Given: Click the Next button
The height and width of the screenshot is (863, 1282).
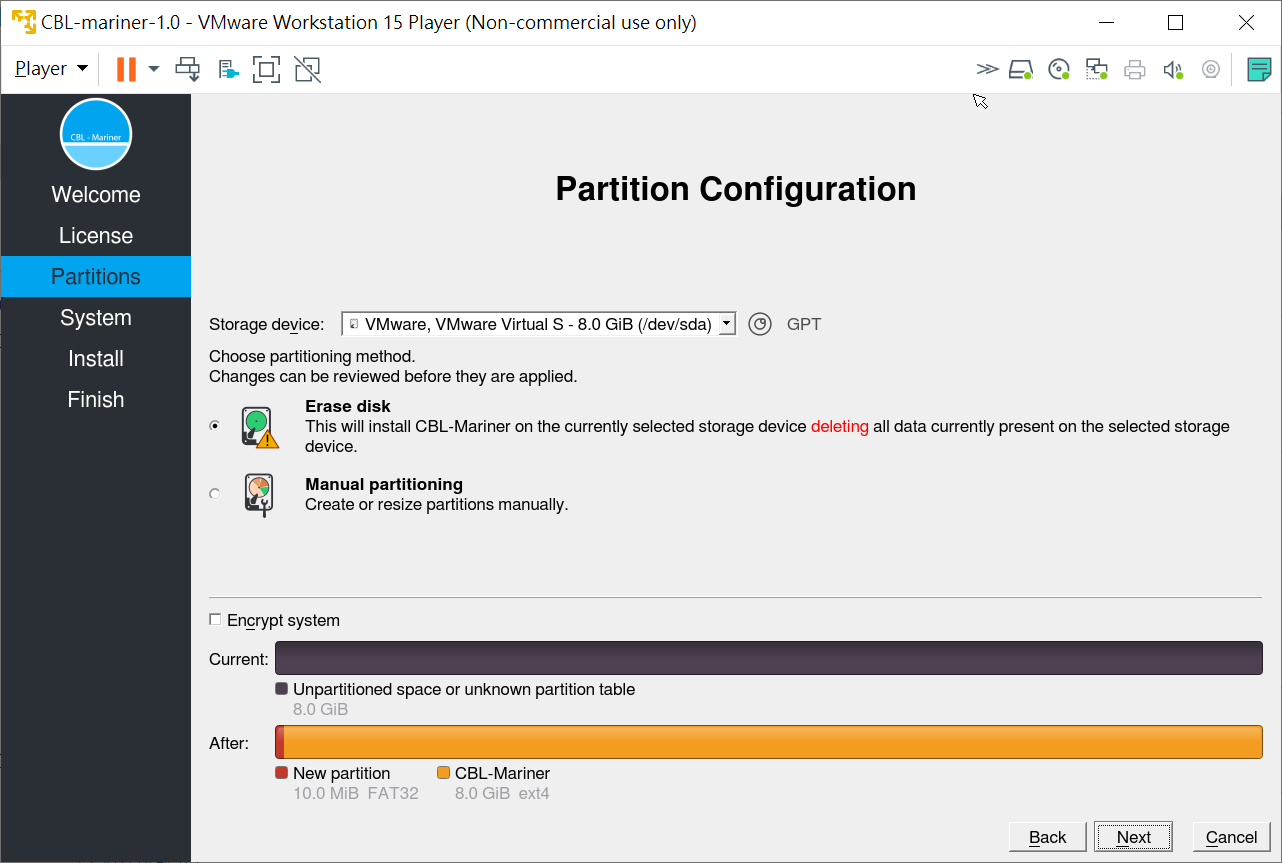Looking at the screenshot, I should pos(1134,837).
